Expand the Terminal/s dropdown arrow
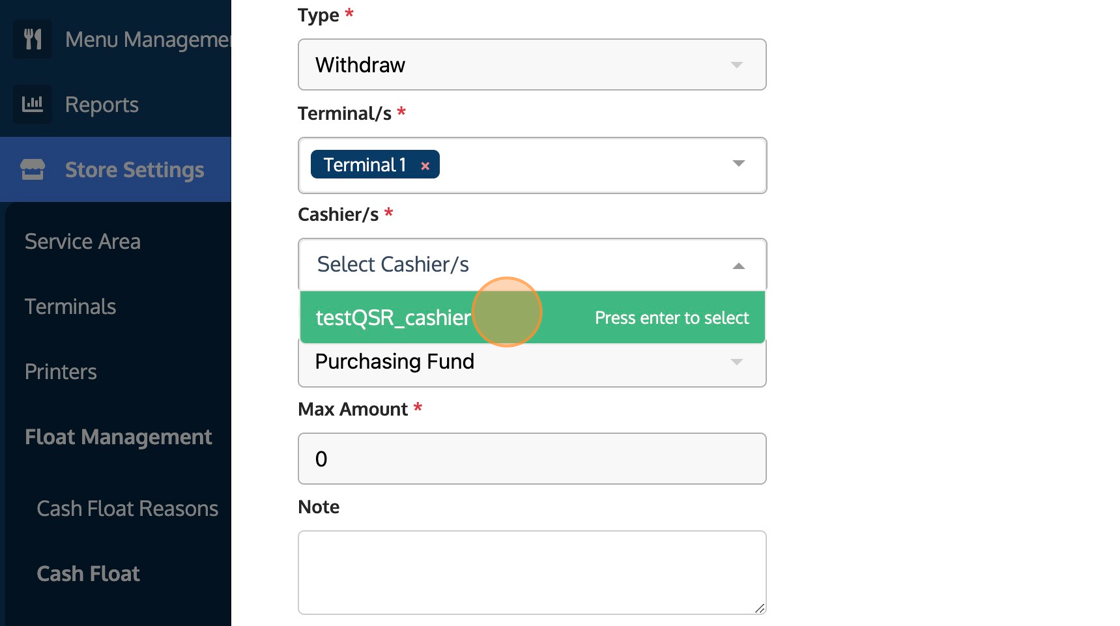The height and width of the screenshot is (626, 1120). (x=738, y=164)
